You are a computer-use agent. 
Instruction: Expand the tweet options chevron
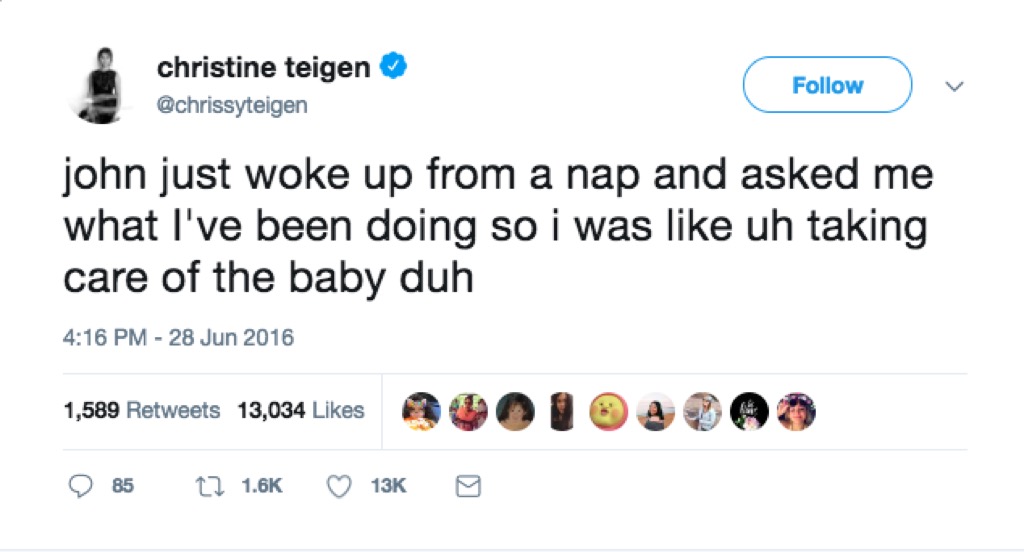[x=954, y=87]
